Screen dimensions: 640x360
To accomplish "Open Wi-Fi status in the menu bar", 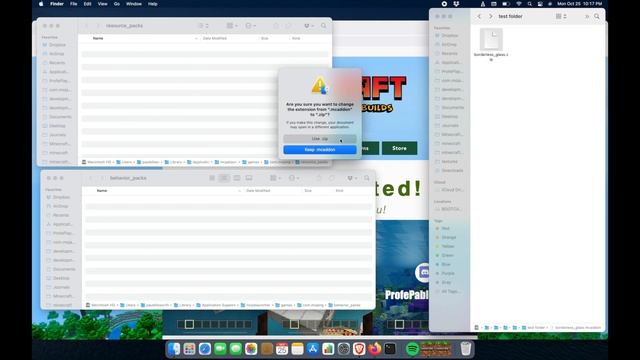I will coord(519,4).
